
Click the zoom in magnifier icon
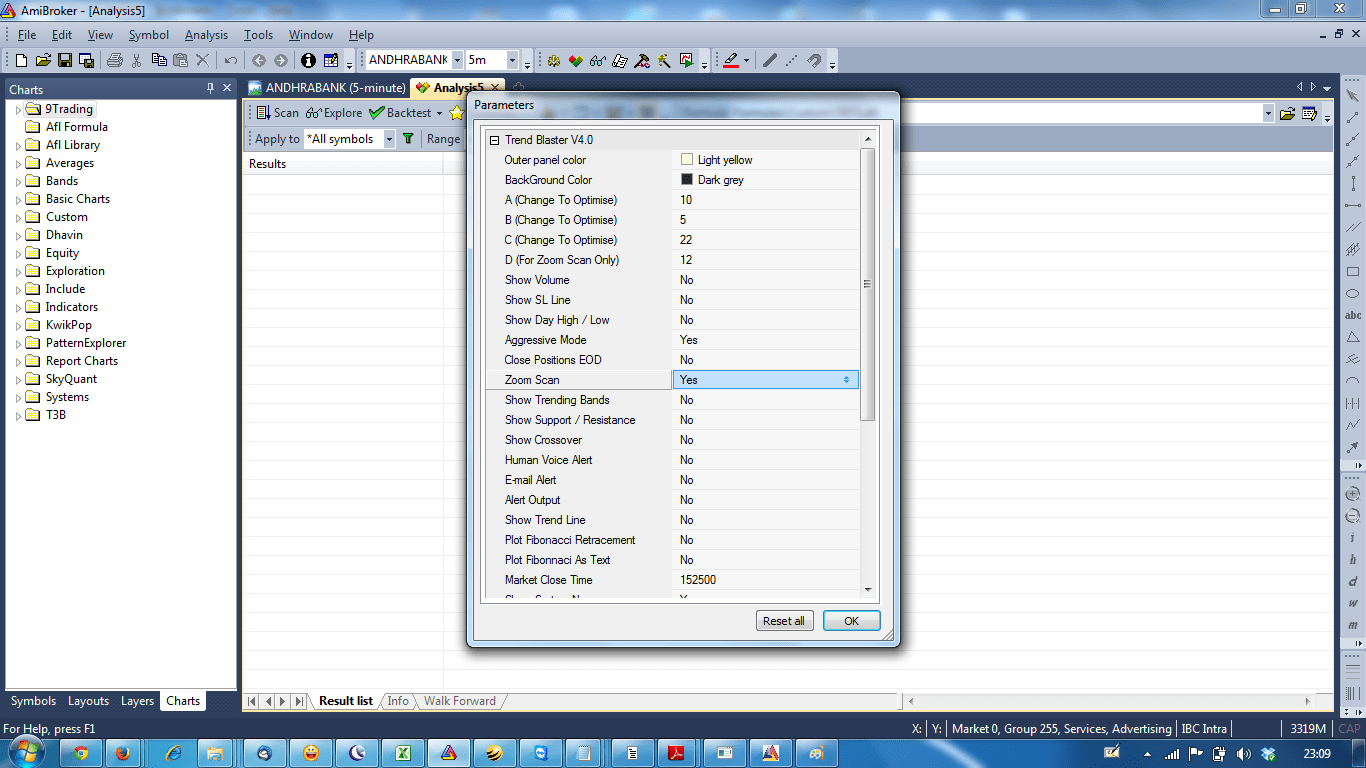(1353, 494)
